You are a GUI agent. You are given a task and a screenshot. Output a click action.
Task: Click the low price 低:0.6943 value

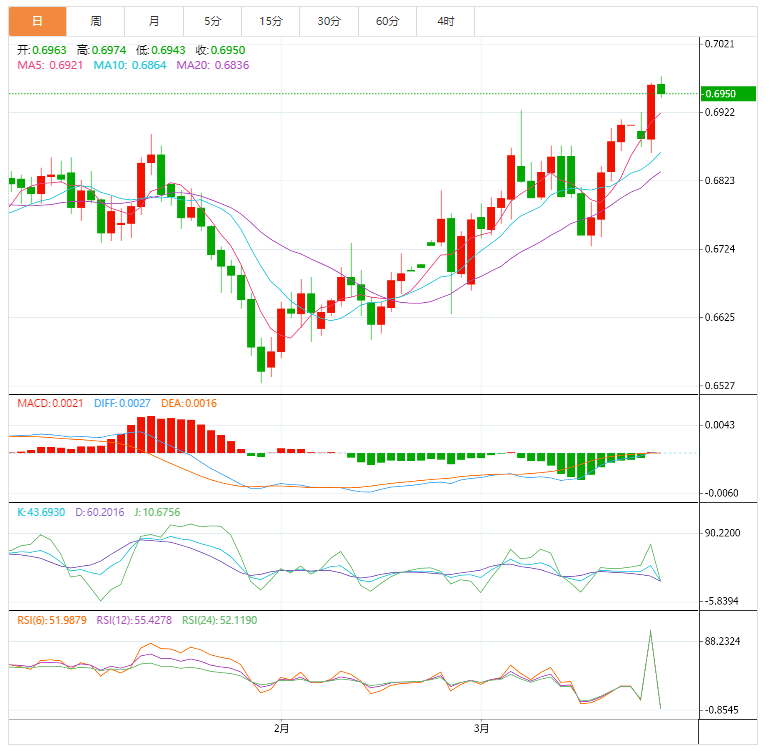coord(161,50)
